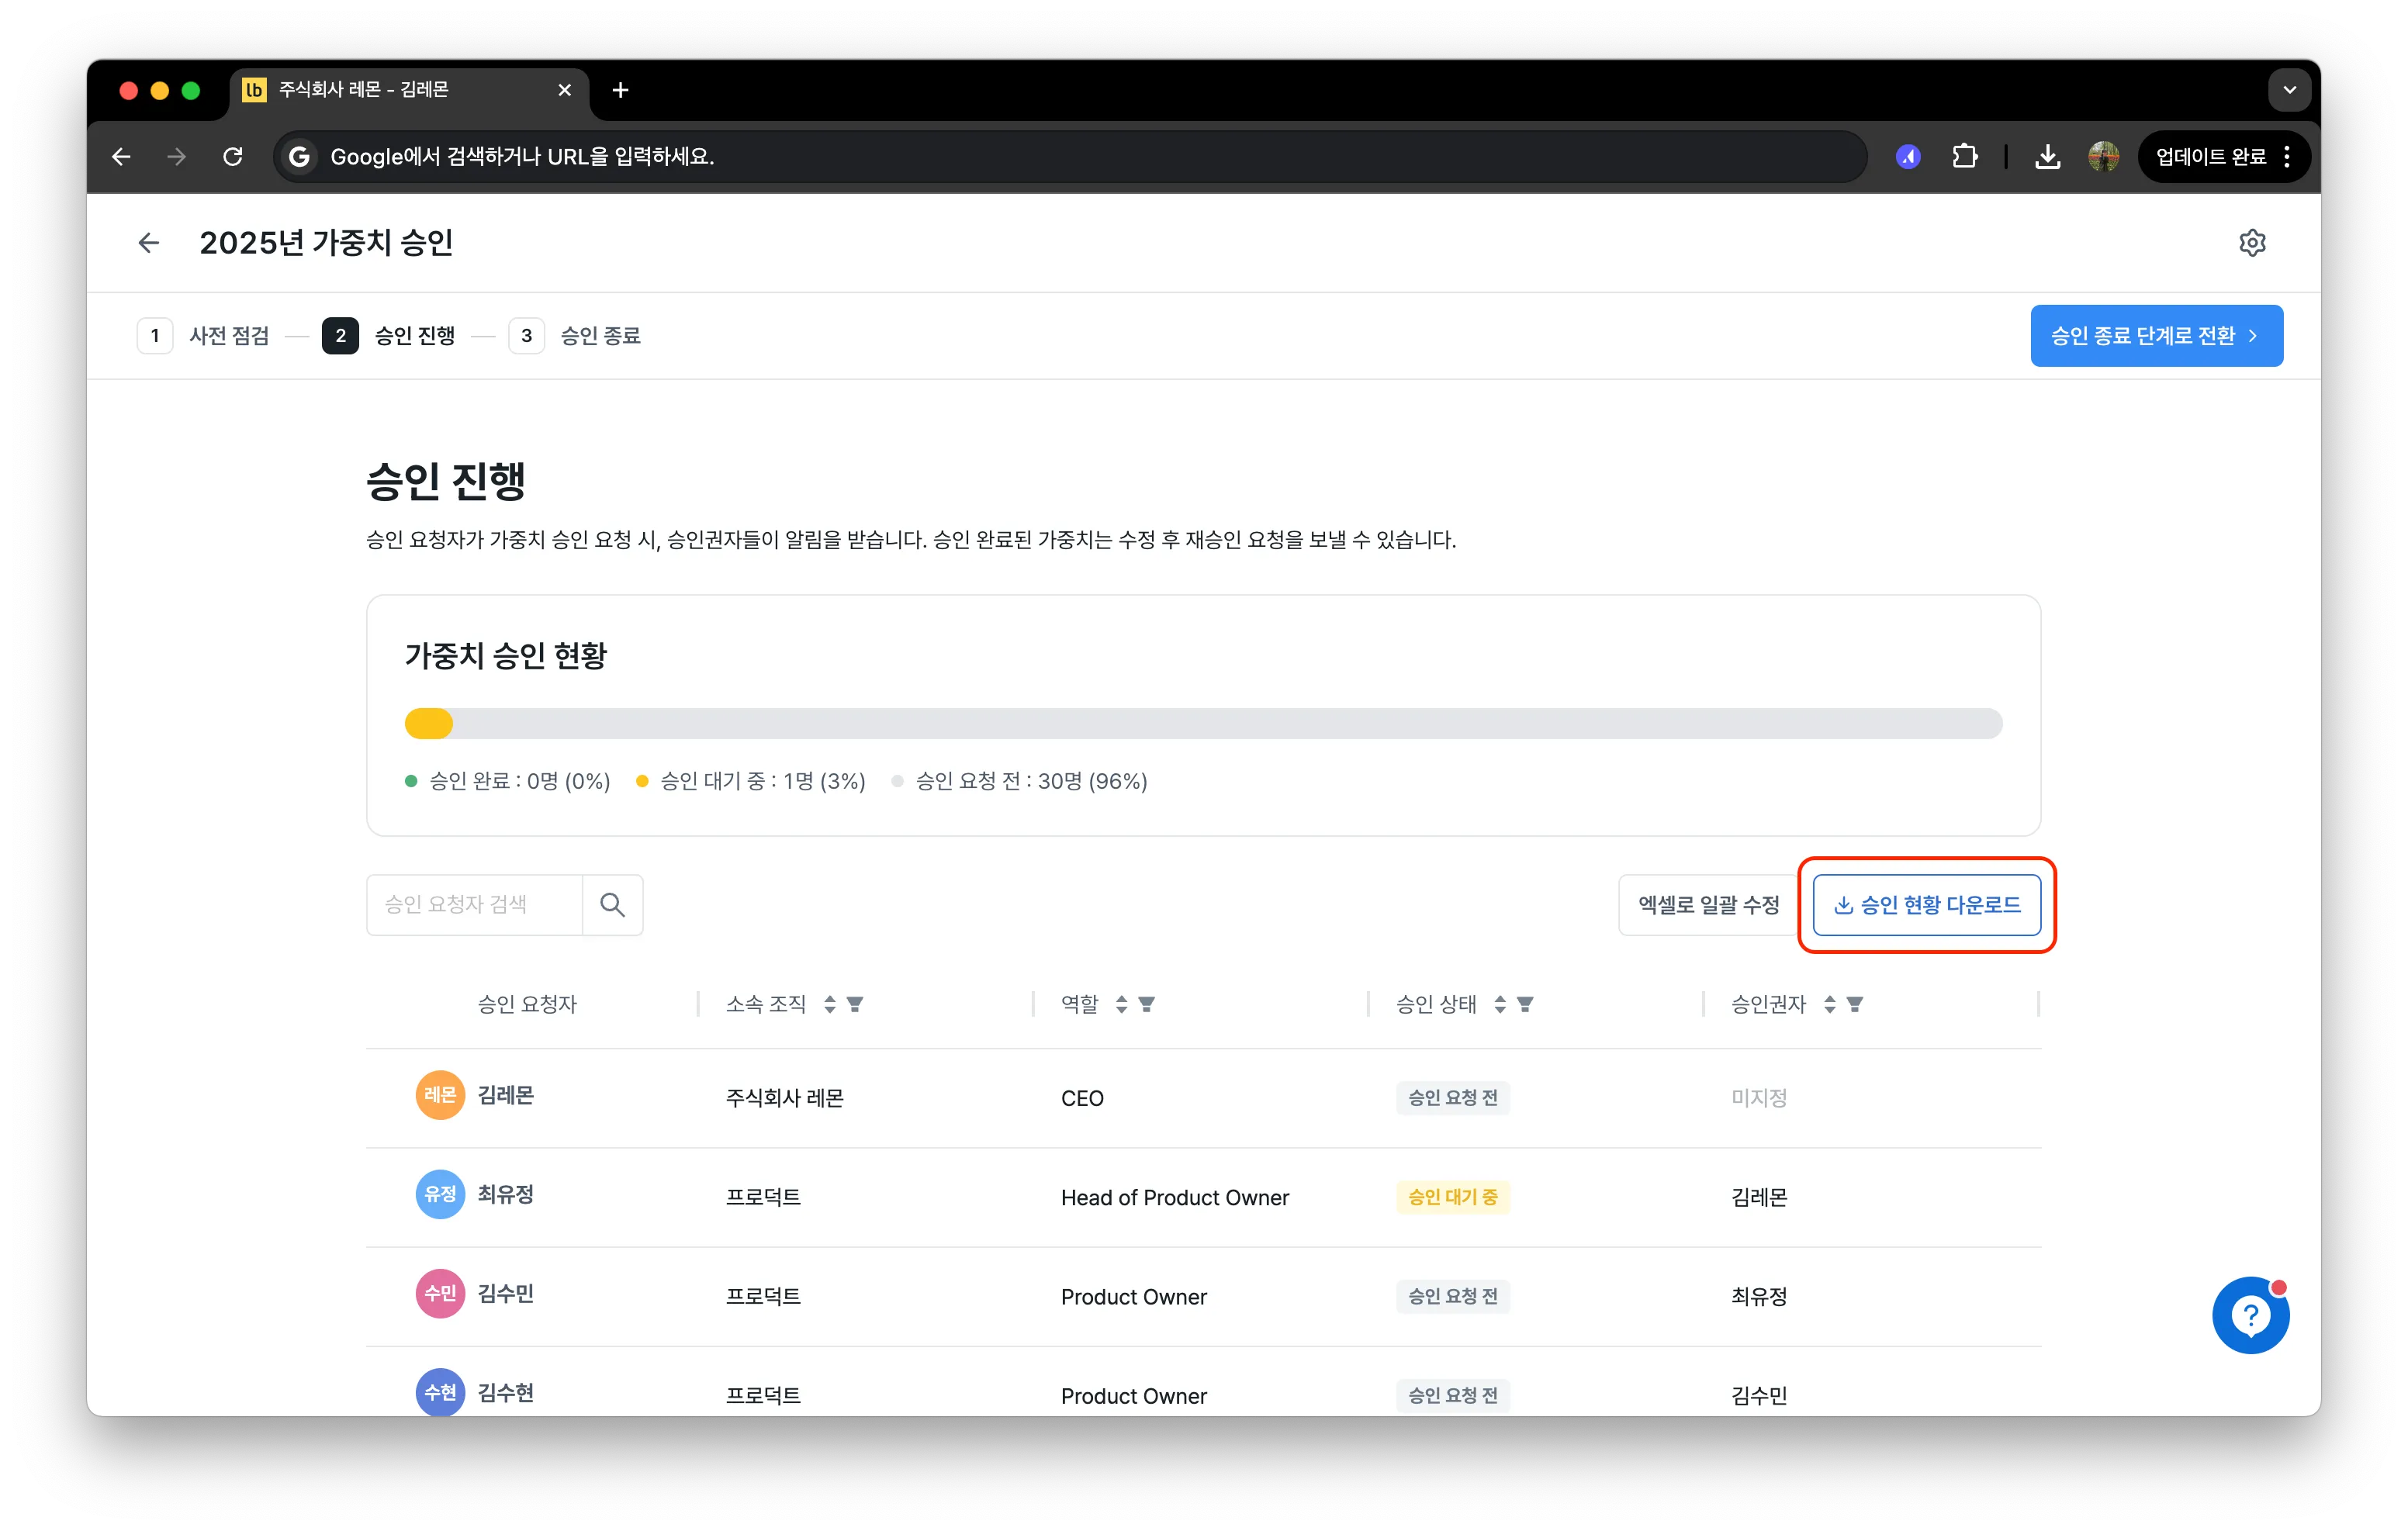Focus the 승인 요청자 검색 input field
The width and height of the screenshot is (2408, 1531).
475,905
